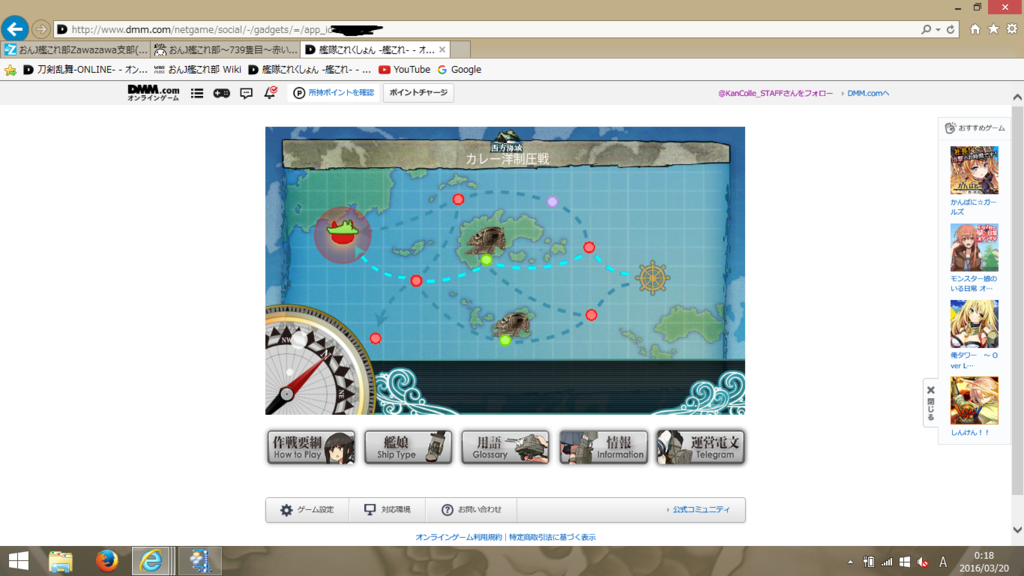The width and height of the screenshot is (1024, 576).
Task: Open the DMM list menu icon
Action: point(197,93)
